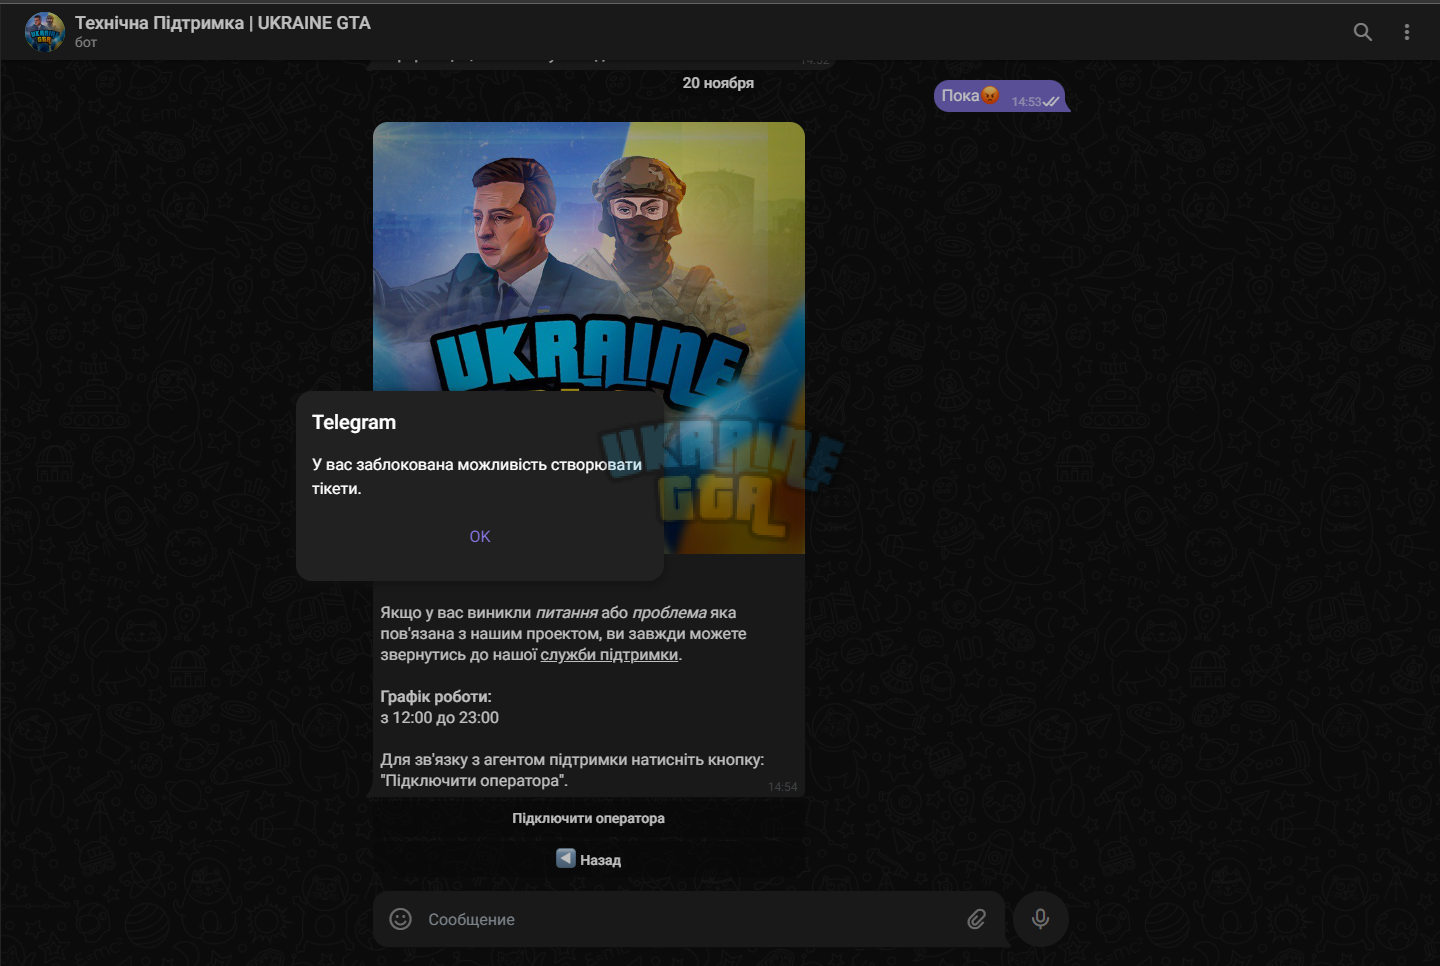Start voice recording with the microphone button
The width and height of the screenshot is (1440, 966).
1040,919
